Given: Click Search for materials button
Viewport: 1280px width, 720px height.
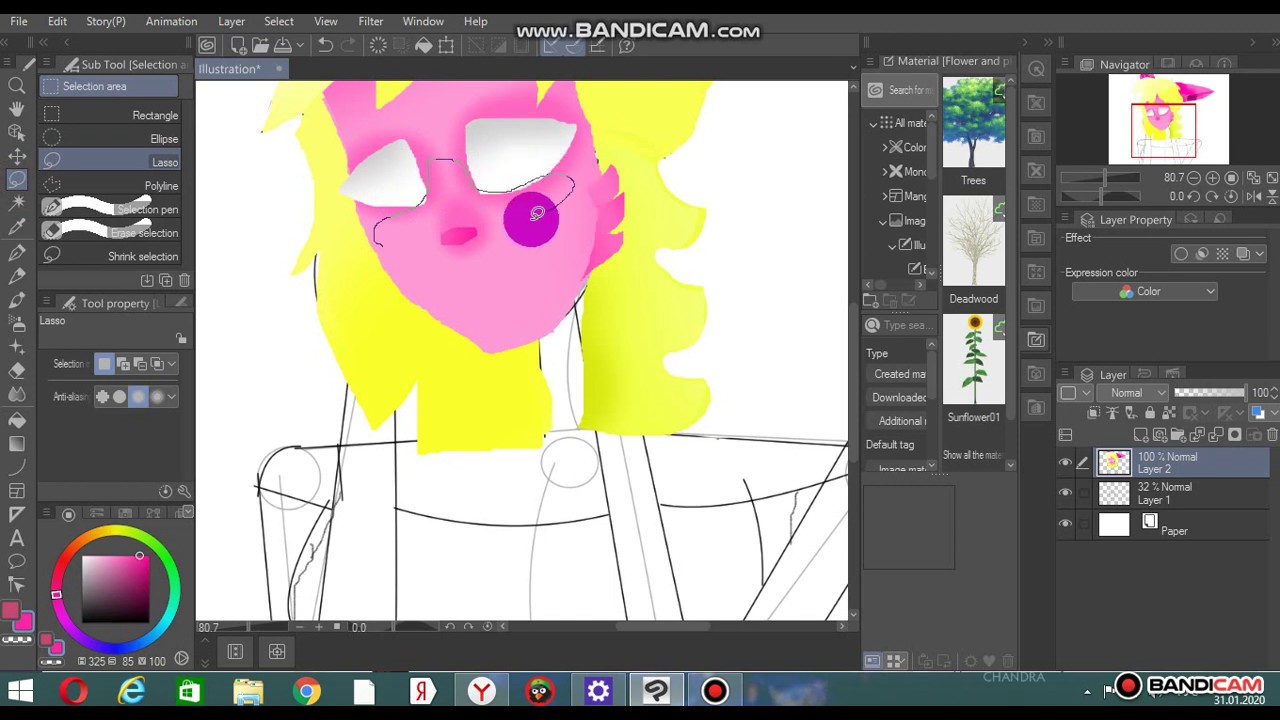Looking at the screenshot, I should pyautogui.click(x=898, y=90).
